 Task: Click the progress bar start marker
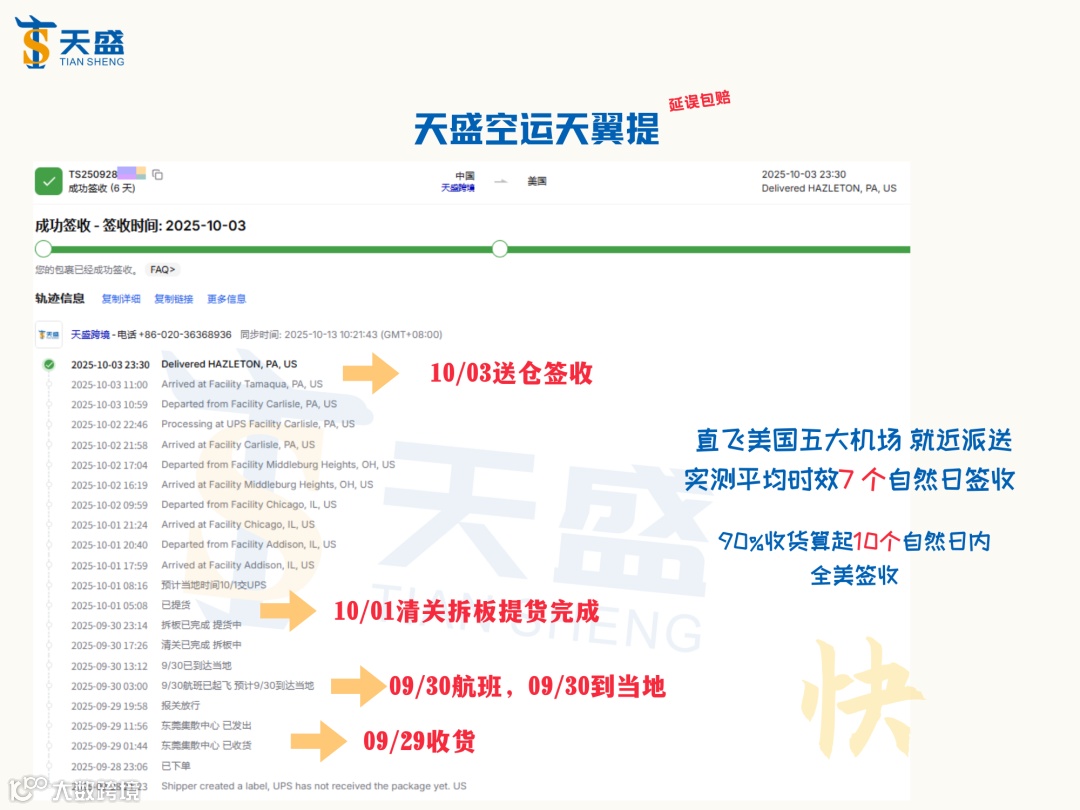tap(43, 249)
